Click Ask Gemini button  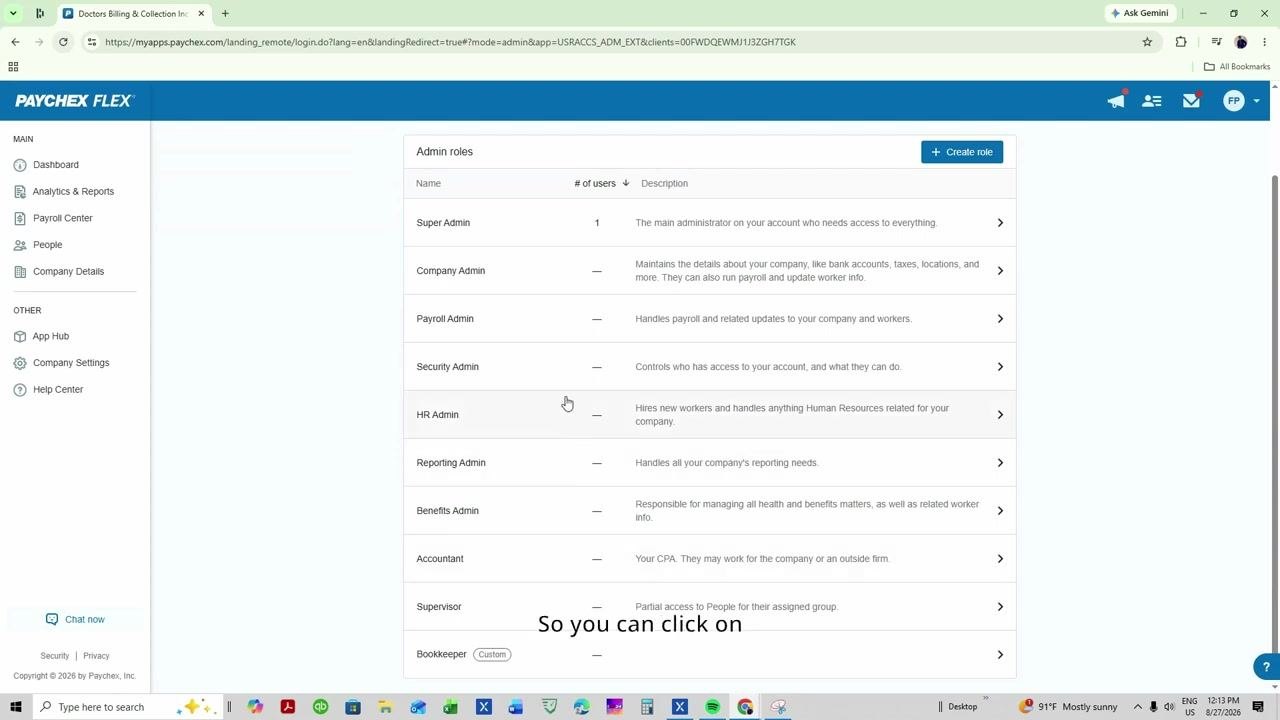click(x=1139, y=13)
